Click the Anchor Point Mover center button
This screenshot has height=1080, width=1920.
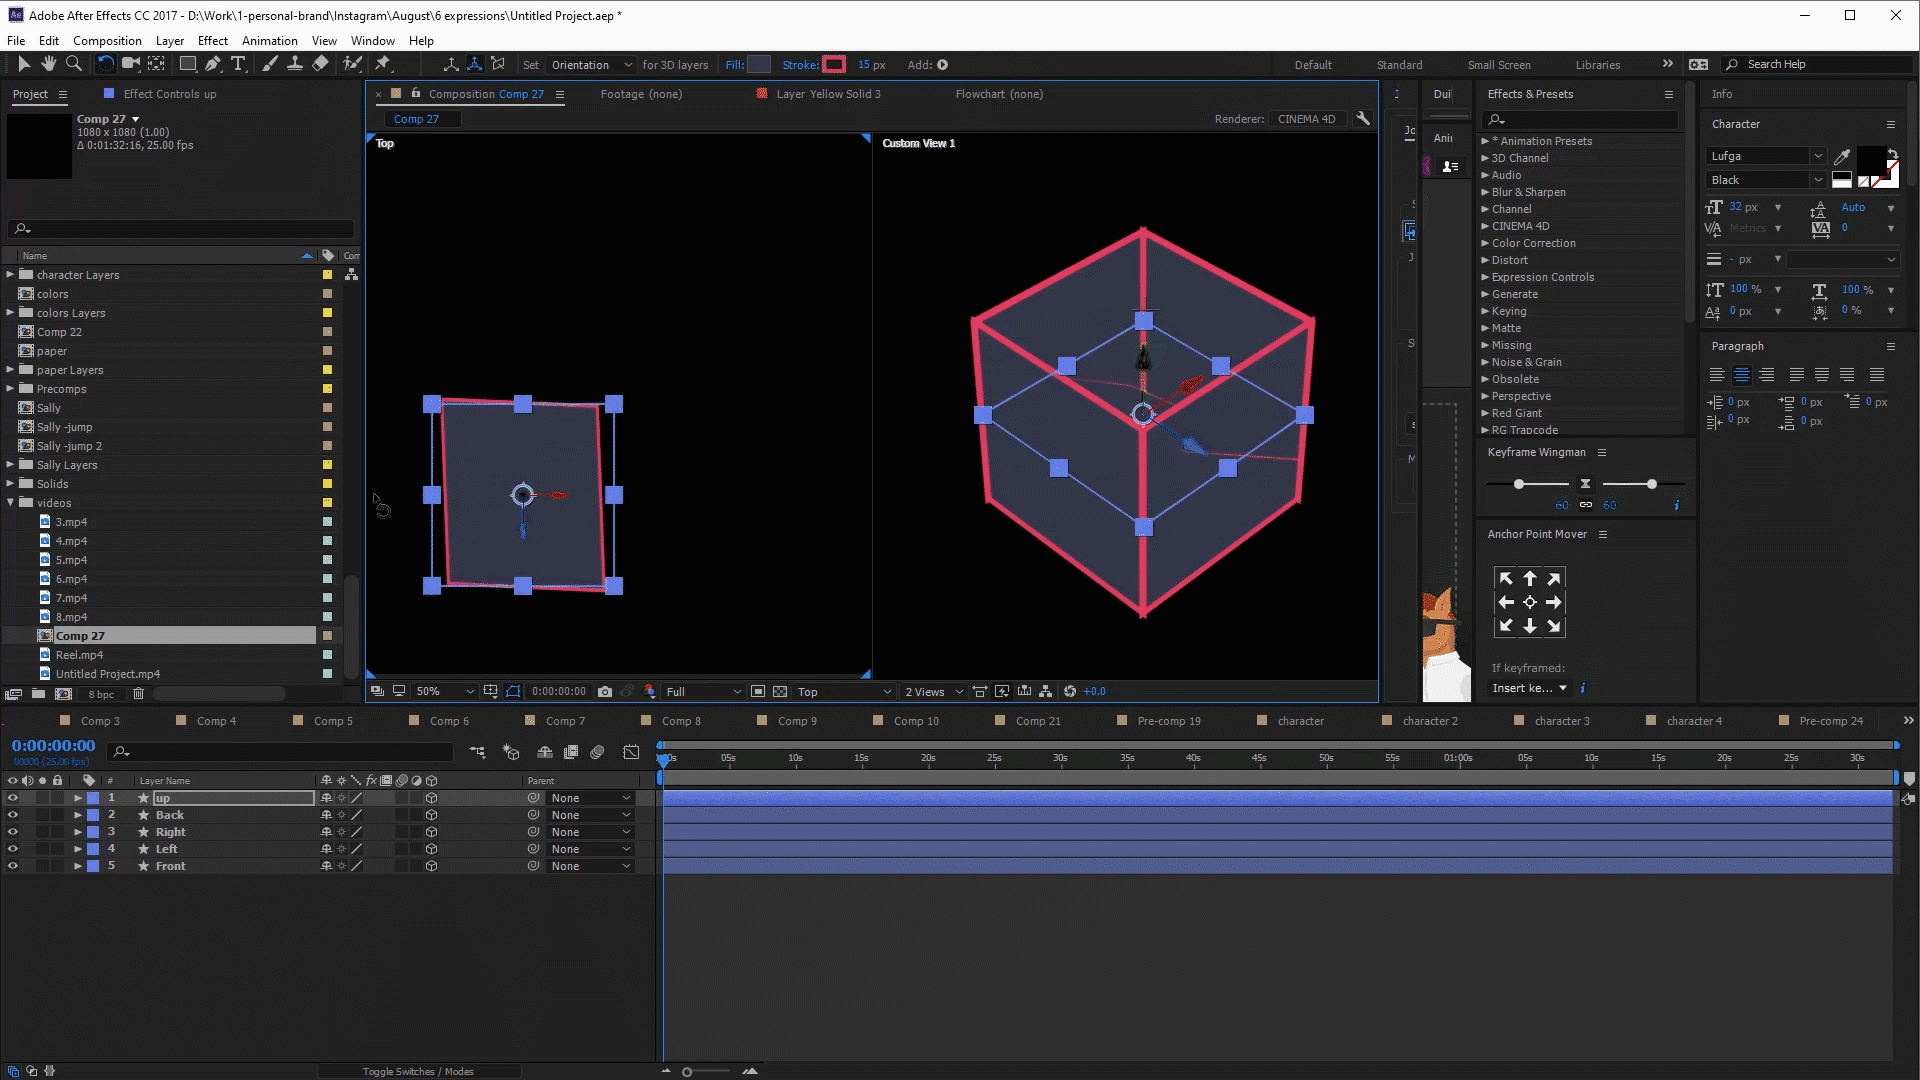point(1529,602)
